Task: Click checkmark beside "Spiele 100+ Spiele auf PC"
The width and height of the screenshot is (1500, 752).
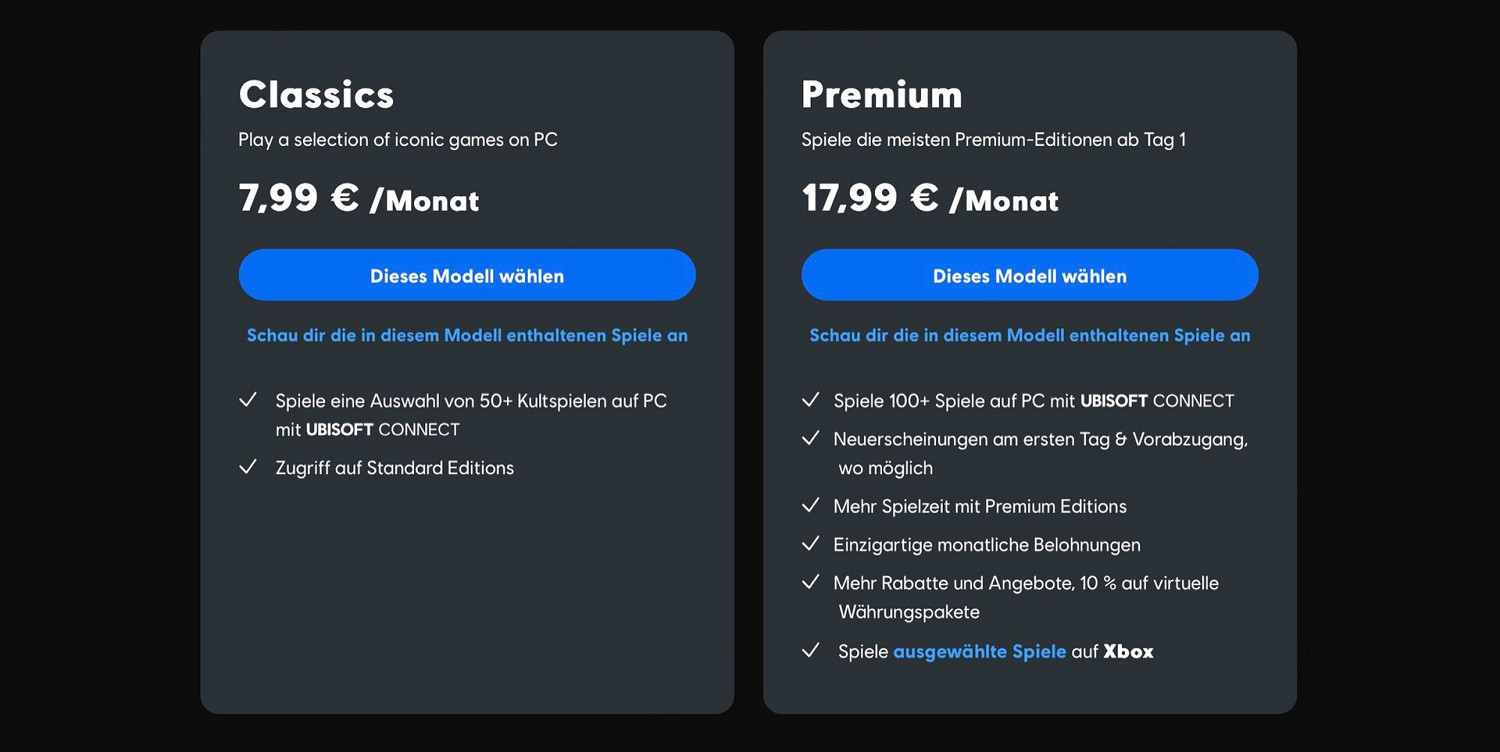Action: coord(811,400)
